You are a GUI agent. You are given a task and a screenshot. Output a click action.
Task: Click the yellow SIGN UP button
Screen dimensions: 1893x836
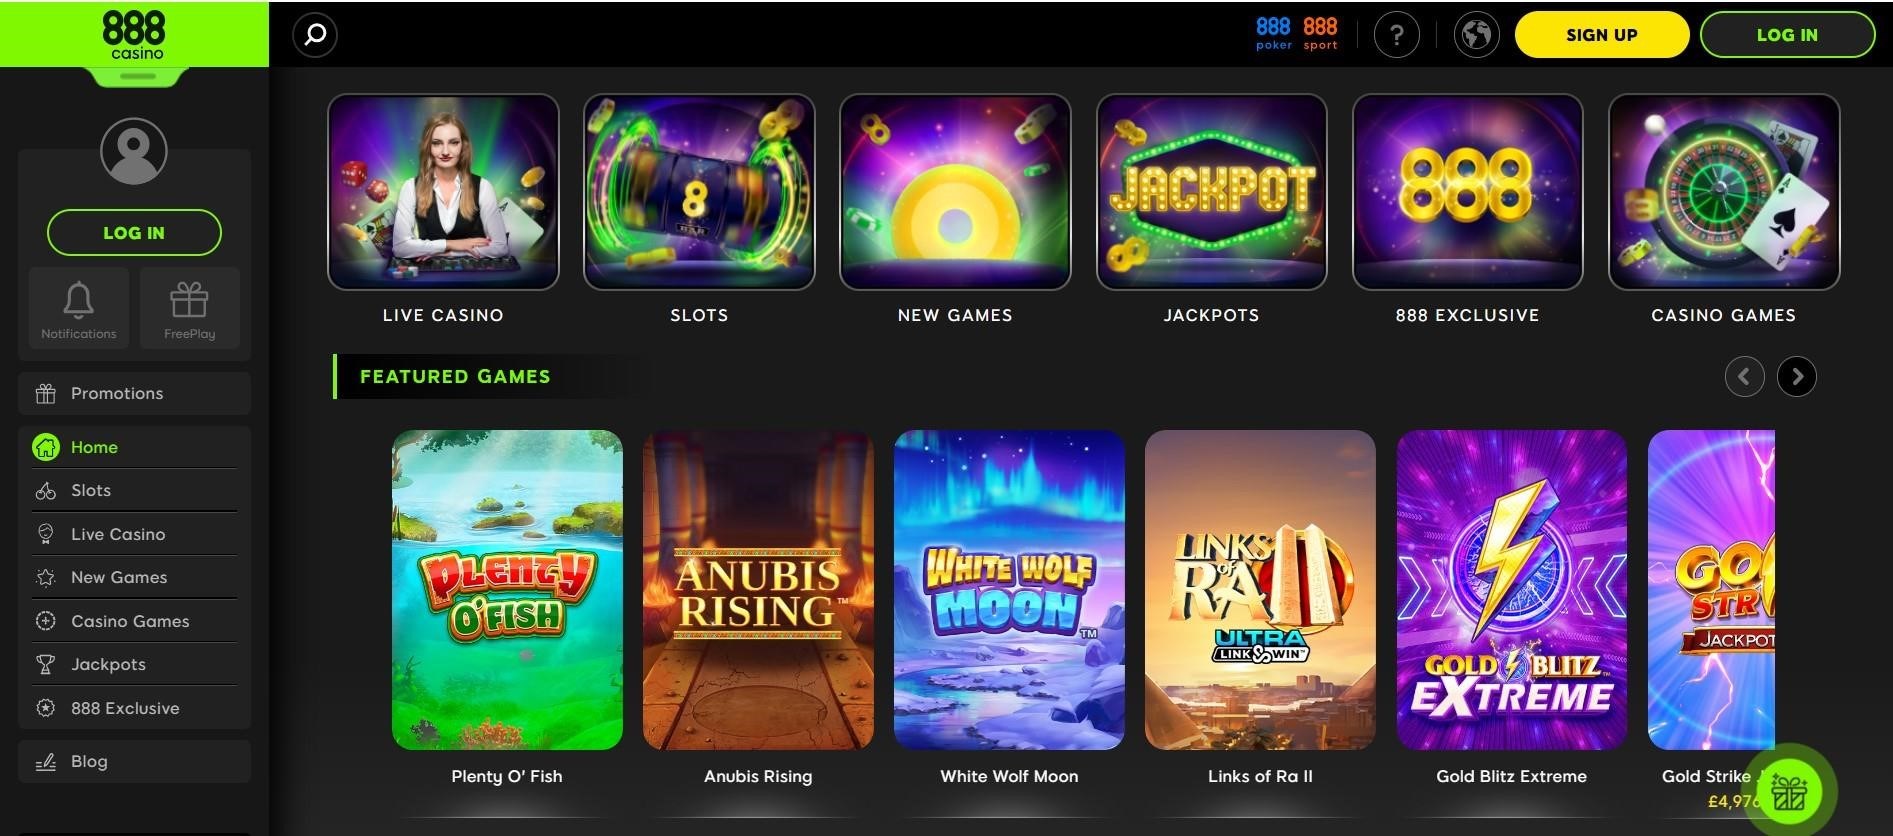1602,35
